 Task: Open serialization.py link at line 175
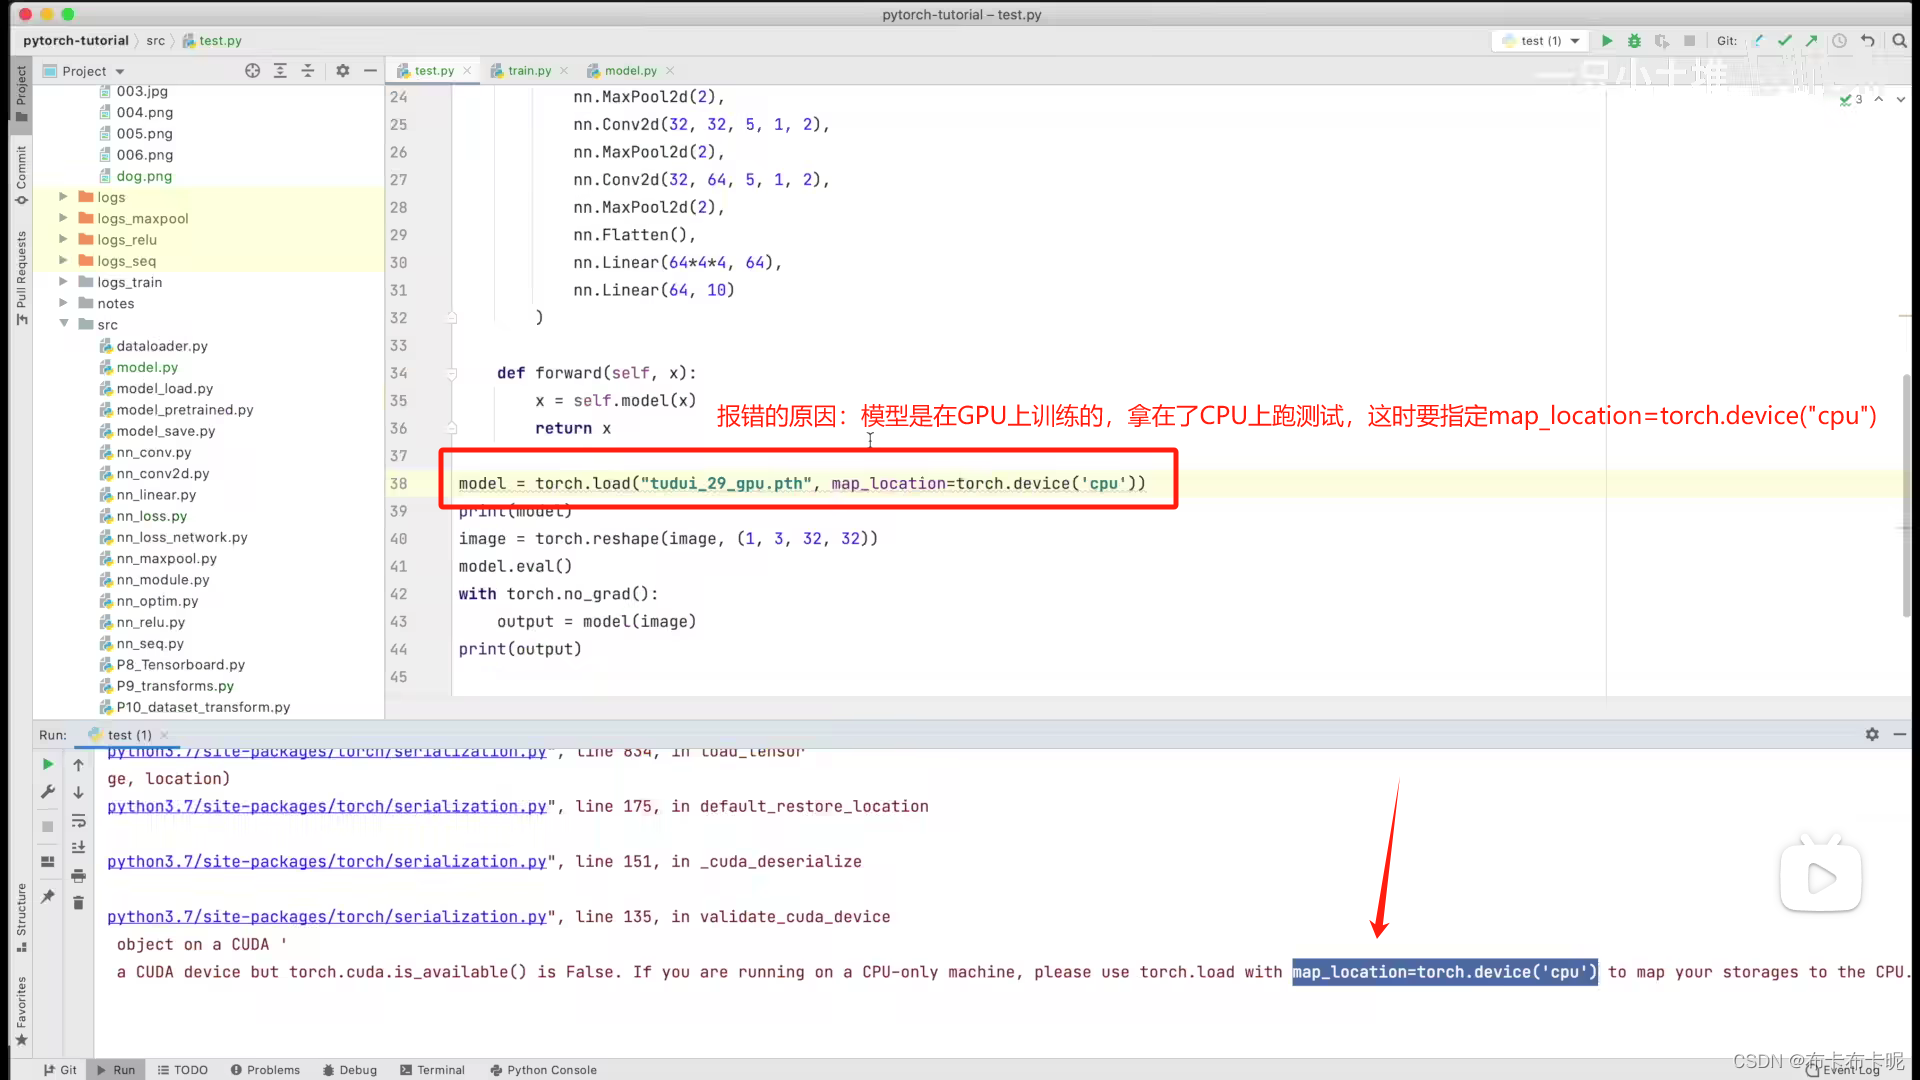point(327,806)
